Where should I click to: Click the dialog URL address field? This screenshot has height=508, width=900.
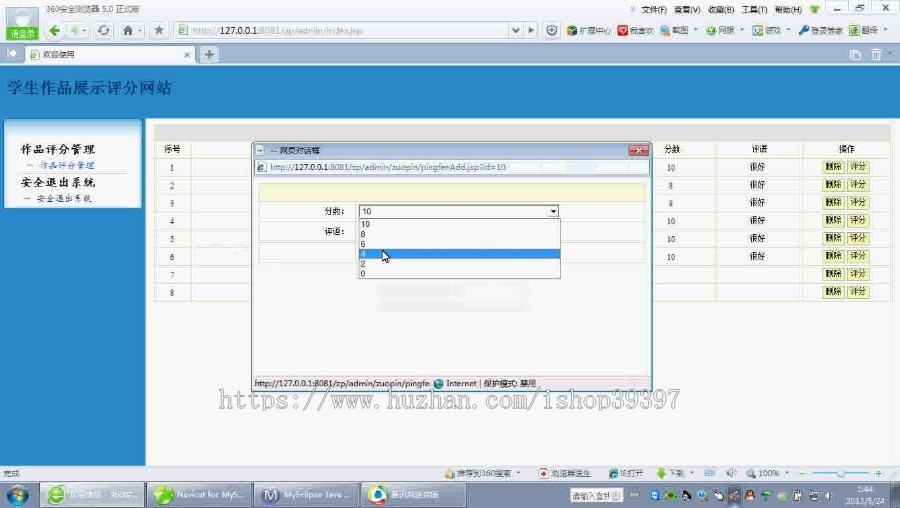click(x=452, y=167)
